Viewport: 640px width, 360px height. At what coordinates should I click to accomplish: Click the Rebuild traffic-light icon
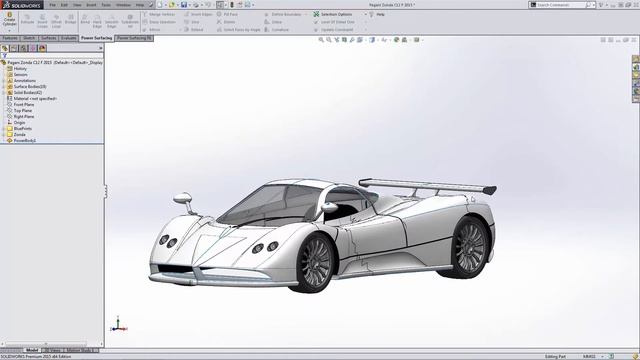[x=232, y=5]
